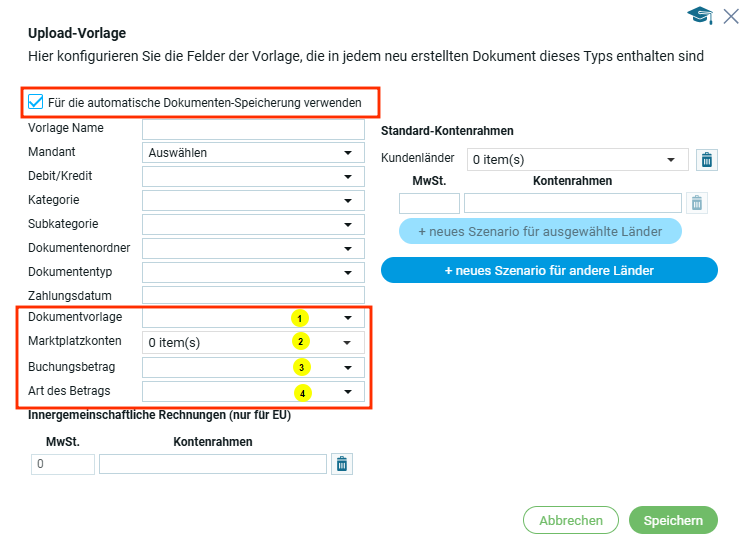Expand the Marktplatzkonten dropdown
The image size is (746, 556).
pyautogui.click(x=253, y=342)
